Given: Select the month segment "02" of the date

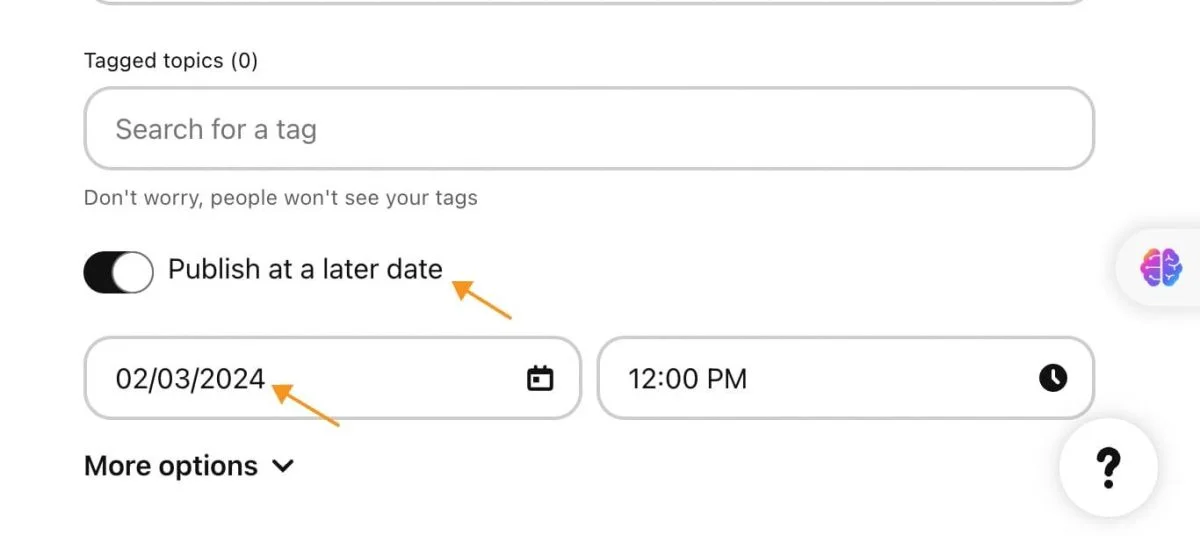Looking at the screenshot, I should pos(130,379).
